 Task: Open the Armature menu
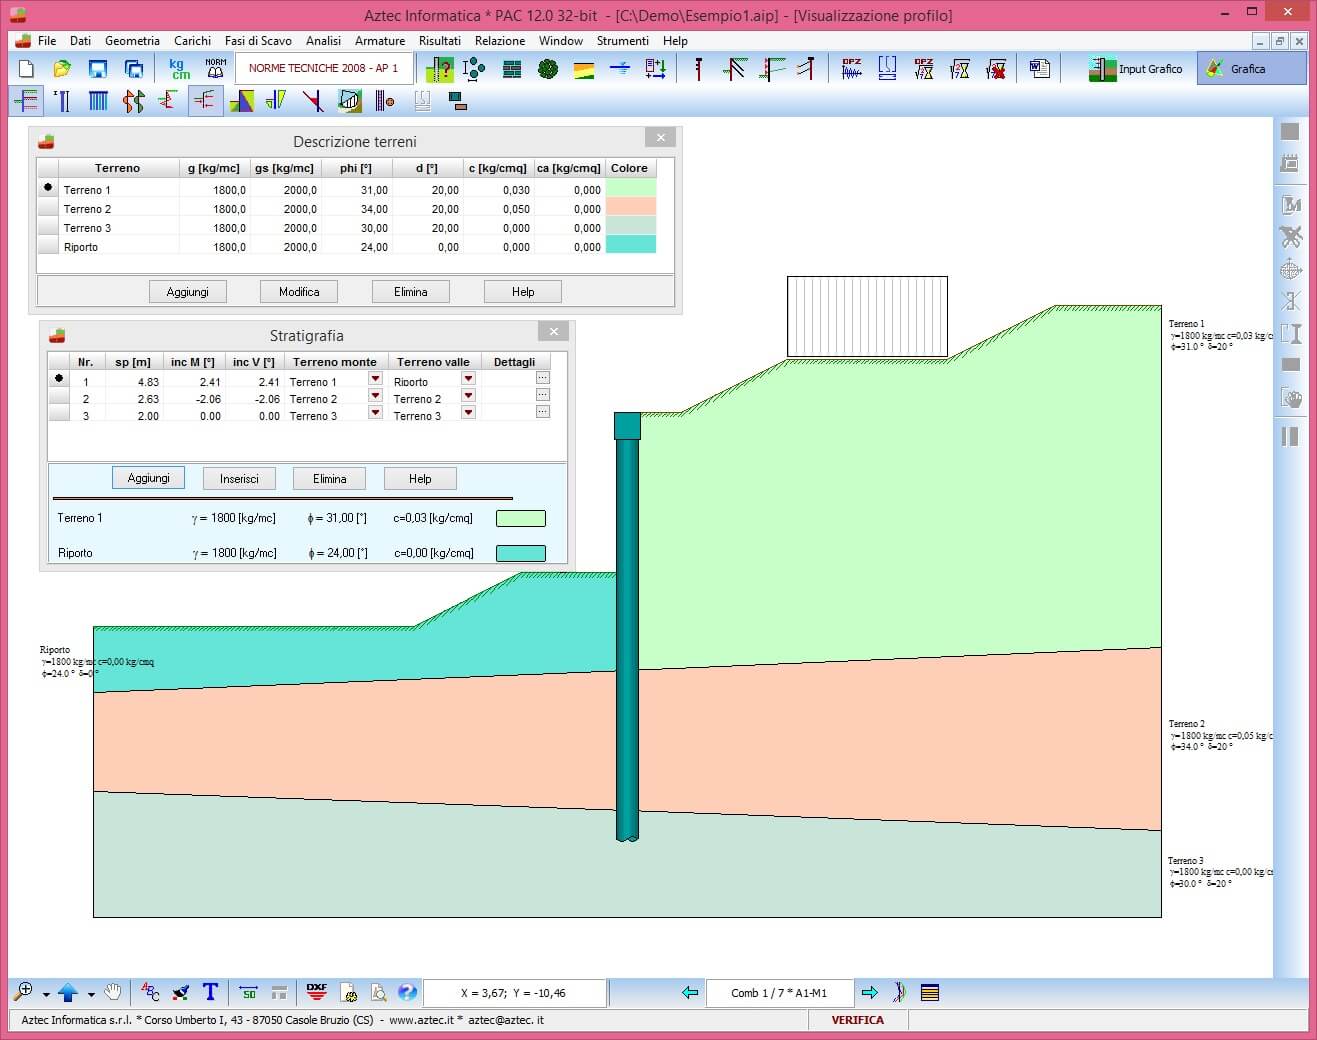(x=379, y=41)
